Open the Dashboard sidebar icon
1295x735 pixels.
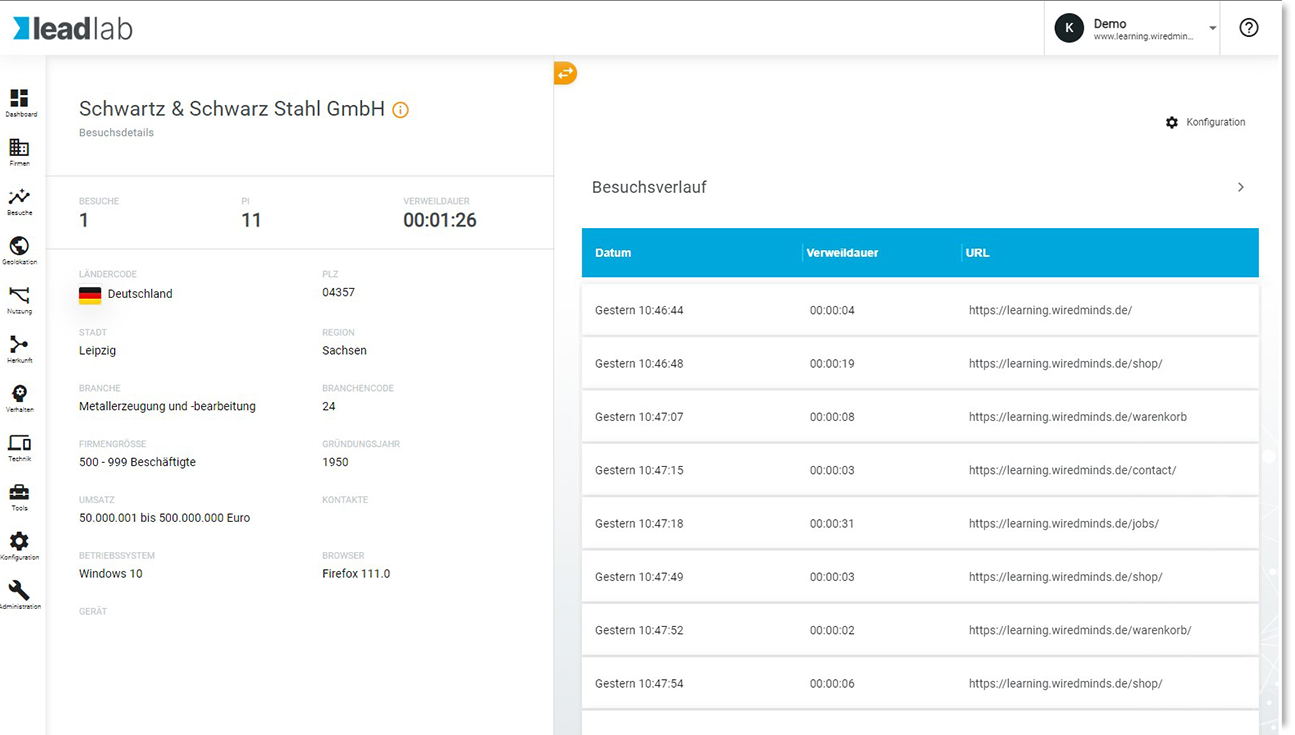19,98
